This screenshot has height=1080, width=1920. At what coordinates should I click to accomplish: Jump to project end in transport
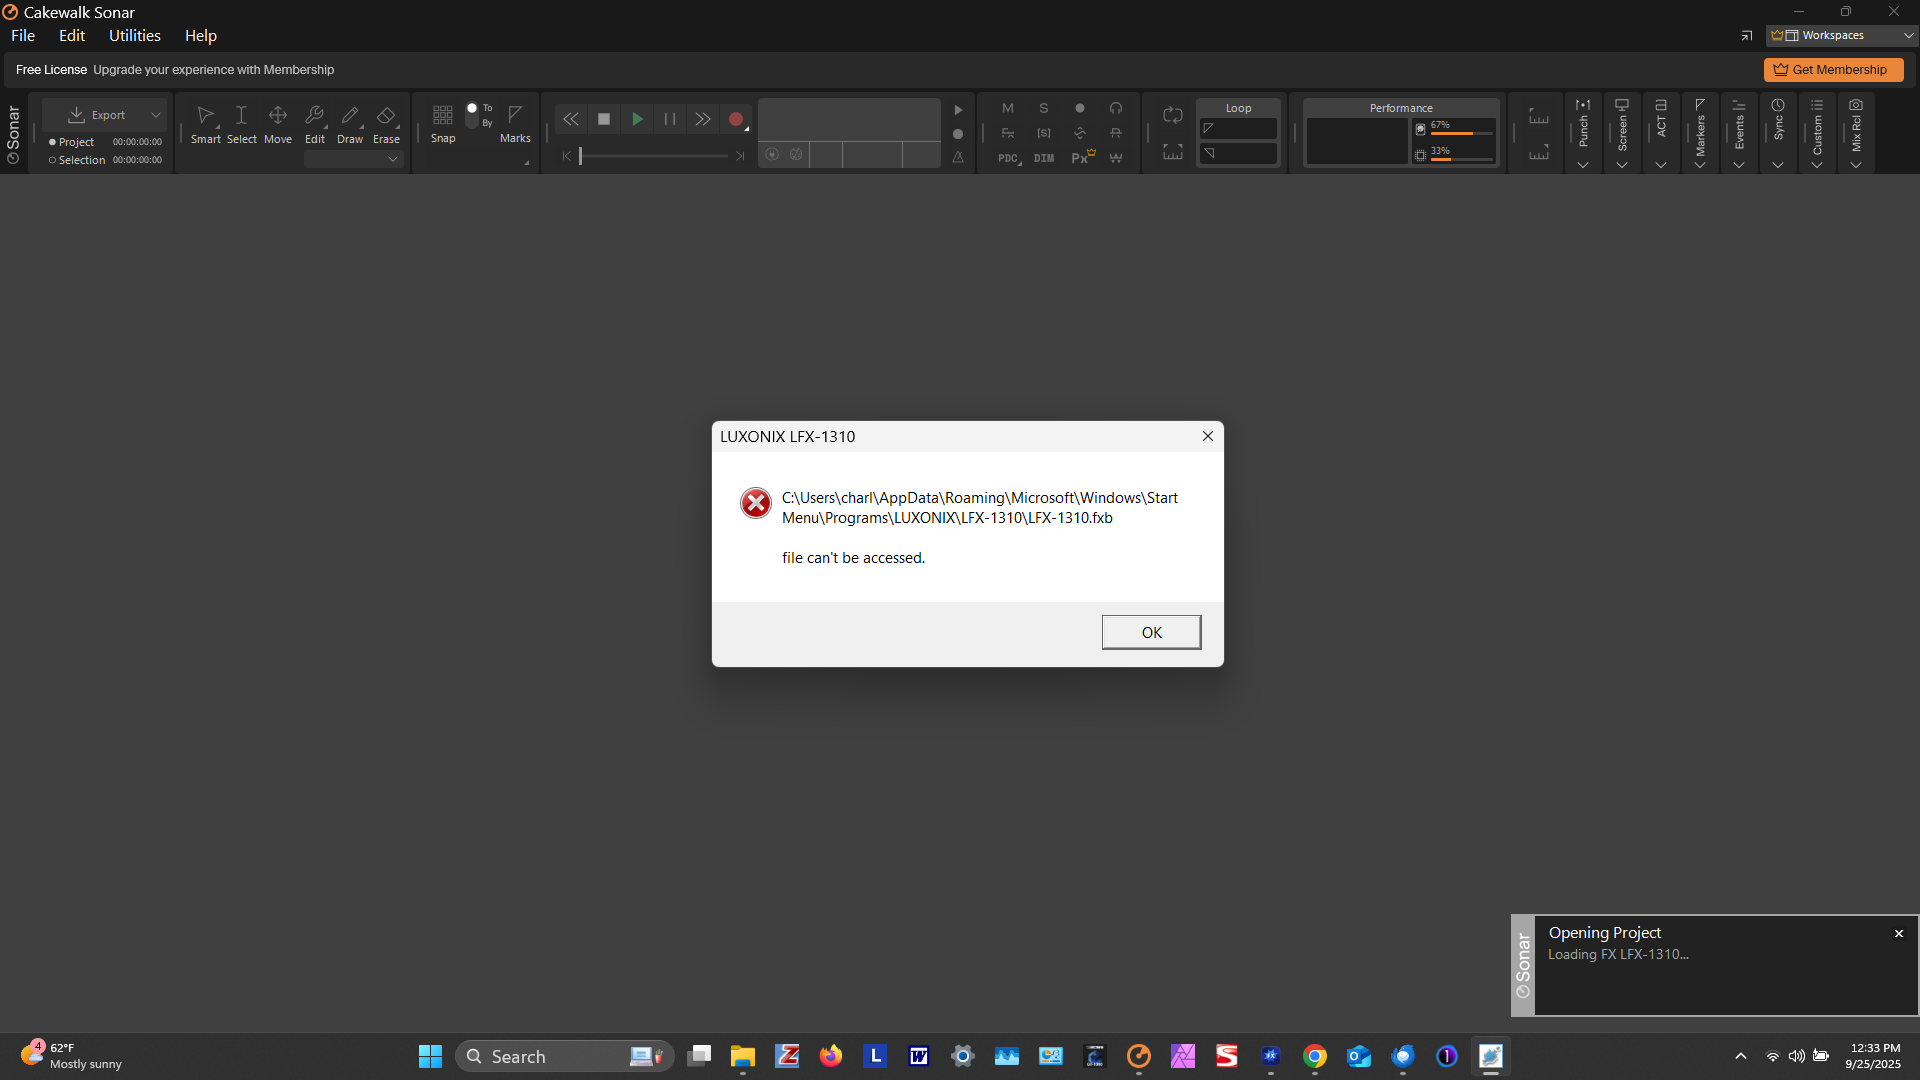740,156
